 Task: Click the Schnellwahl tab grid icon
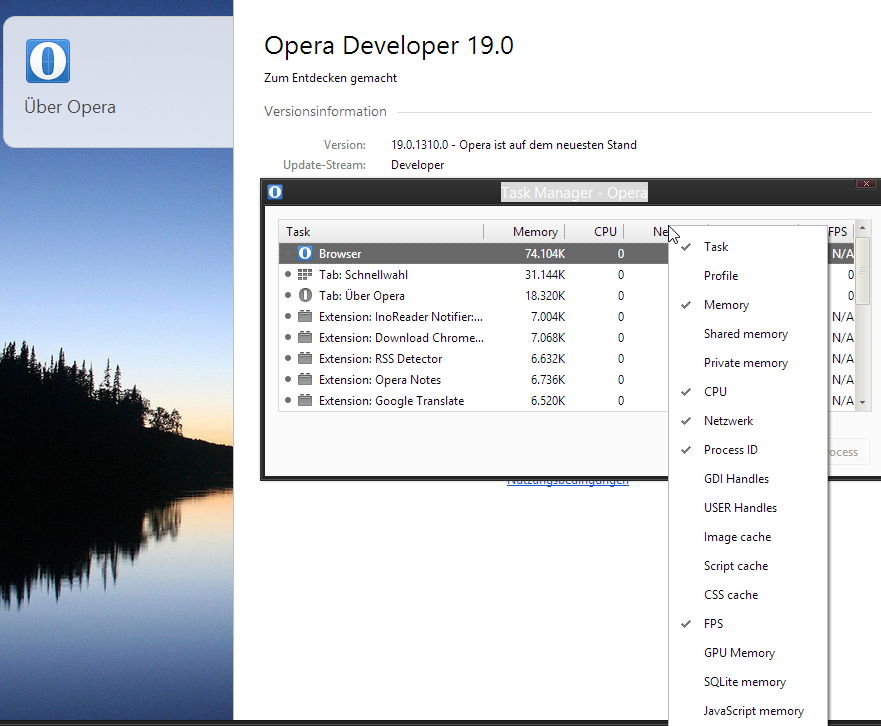[305, 275]
